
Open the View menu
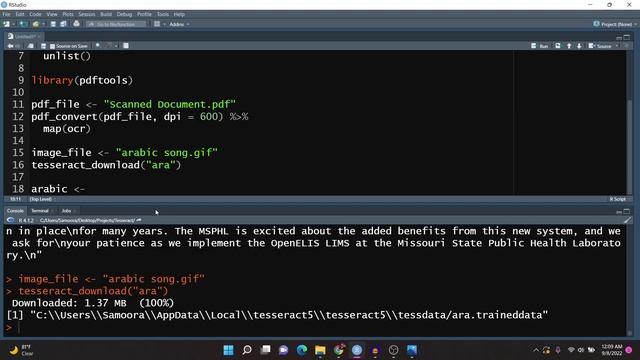(x=52, y=14)
